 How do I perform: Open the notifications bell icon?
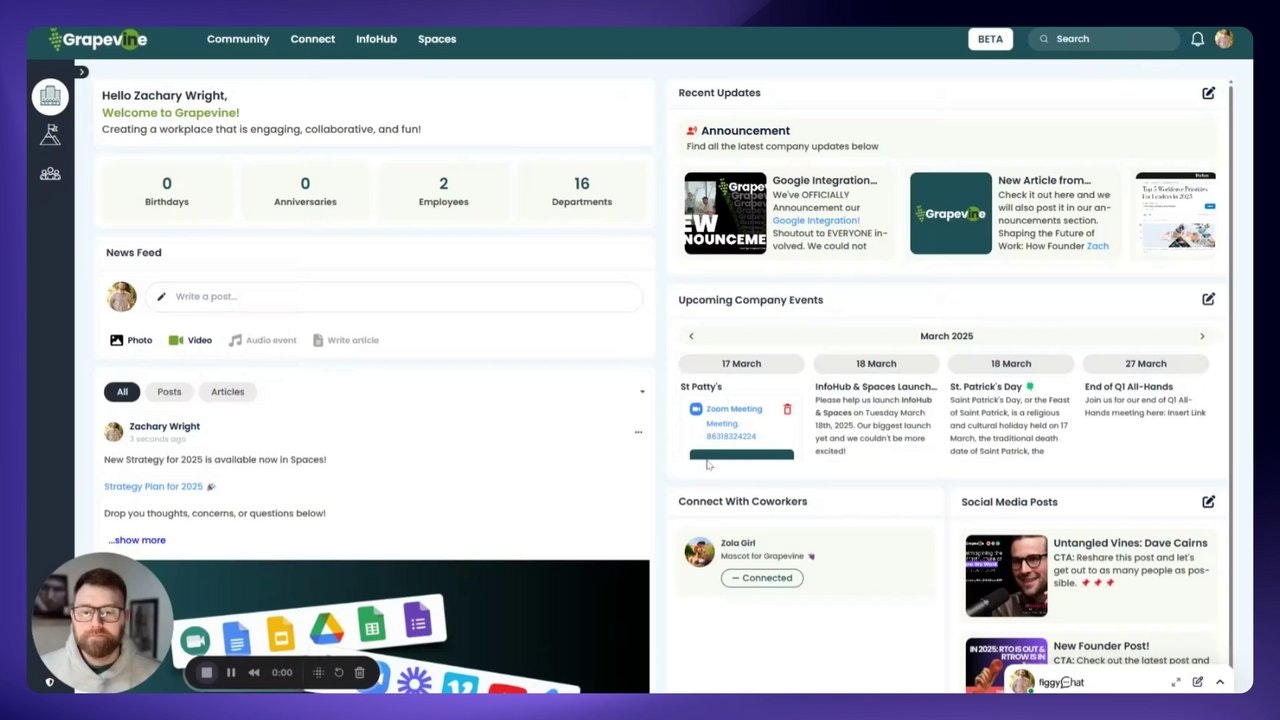[1197, 39]
